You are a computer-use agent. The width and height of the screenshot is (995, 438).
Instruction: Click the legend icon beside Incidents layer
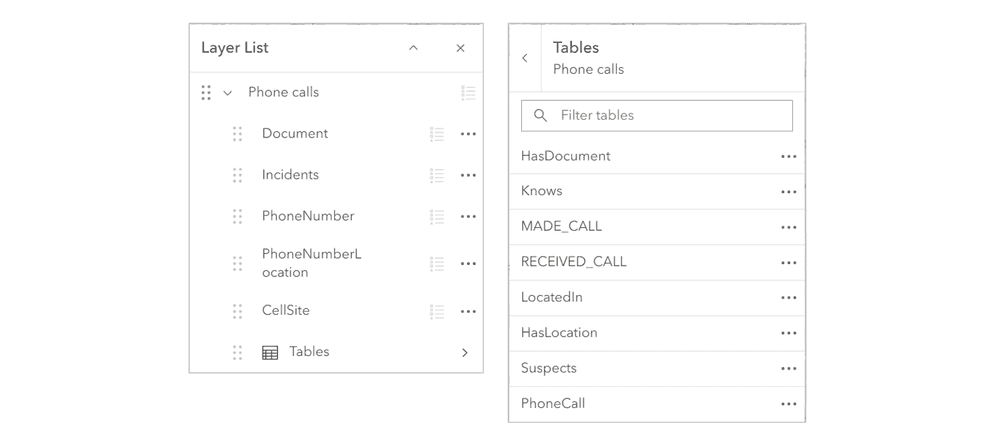(437, 175)
